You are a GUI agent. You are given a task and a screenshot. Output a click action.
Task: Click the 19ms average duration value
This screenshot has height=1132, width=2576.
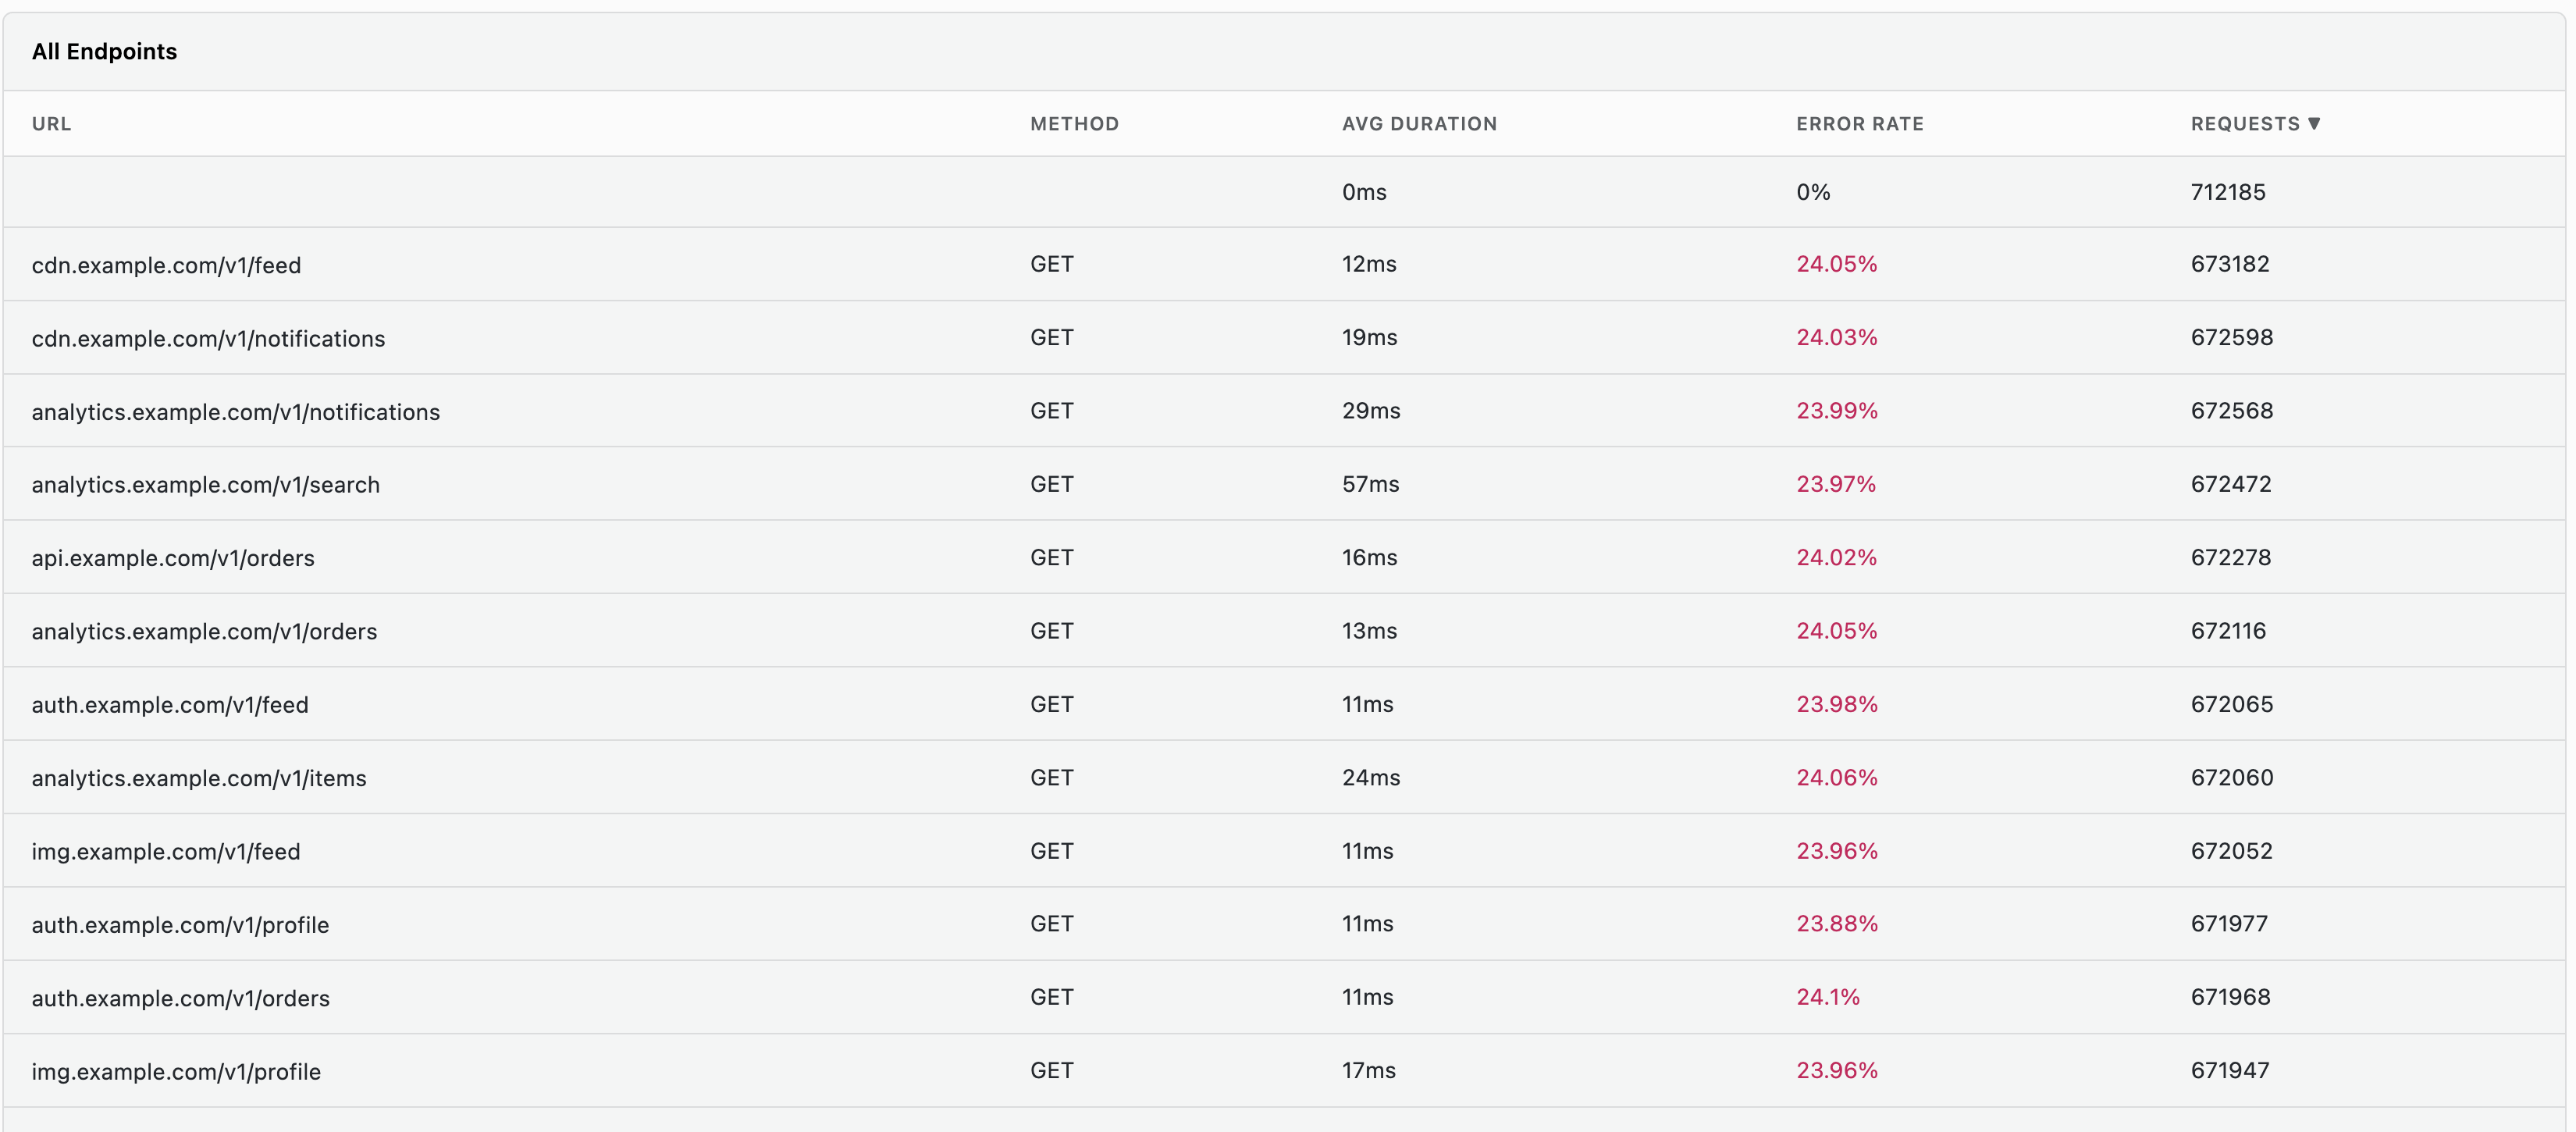click(x=1370, y=337)
